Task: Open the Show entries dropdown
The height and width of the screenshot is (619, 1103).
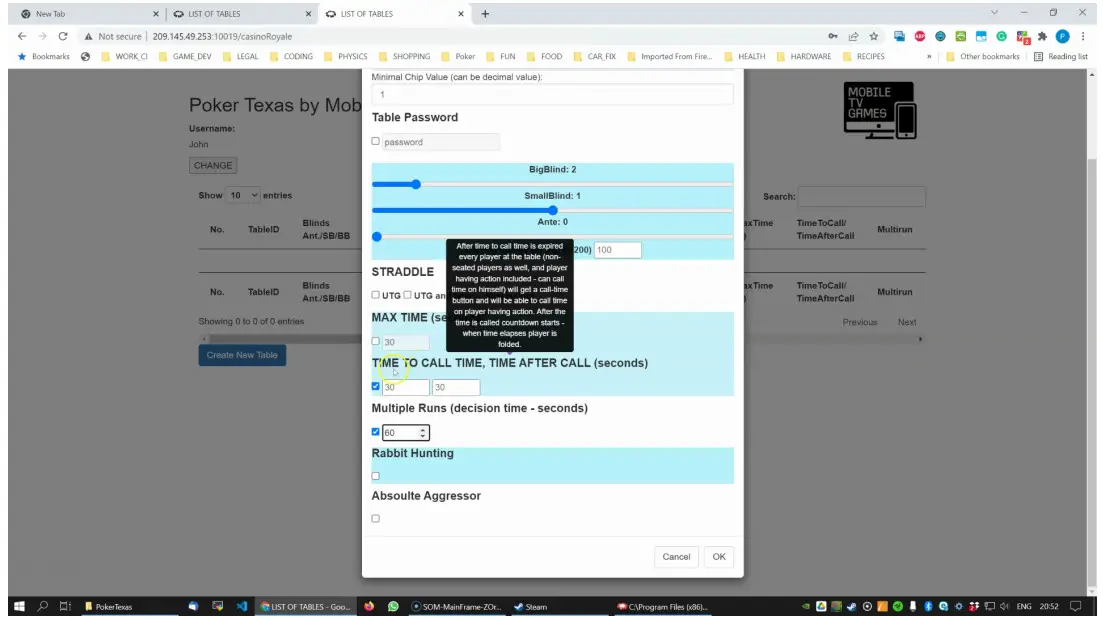Action: tap(243, 196)
